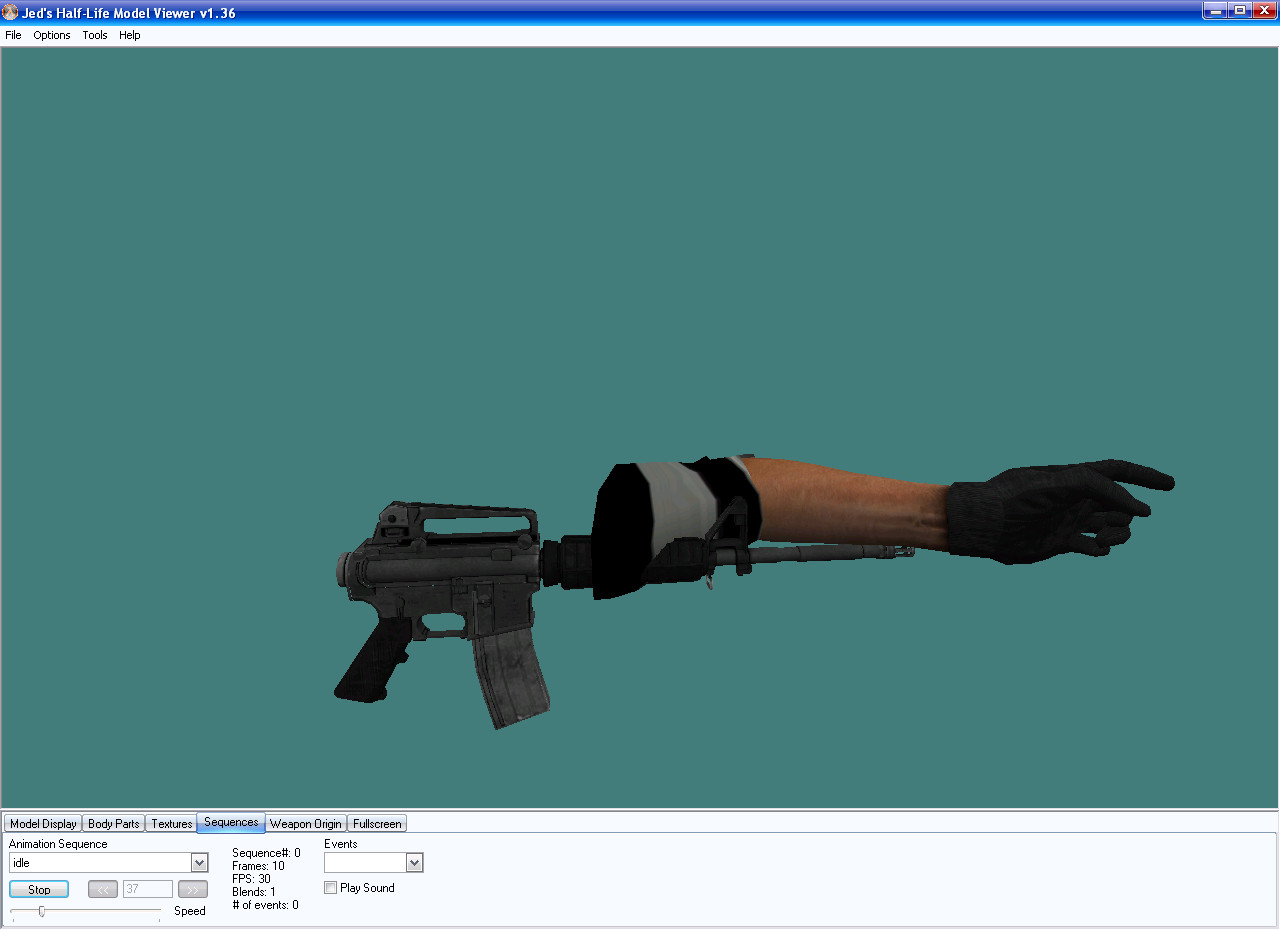Select the Sequences tab

231,823
